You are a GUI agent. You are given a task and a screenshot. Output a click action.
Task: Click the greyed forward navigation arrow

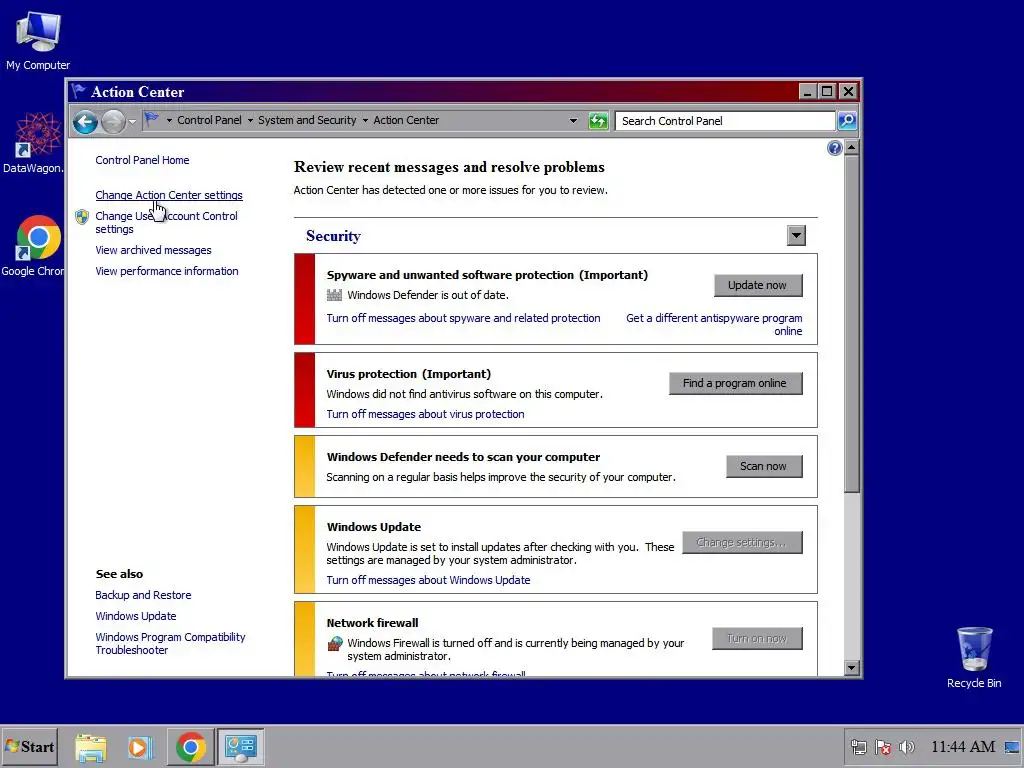(113, 121)
